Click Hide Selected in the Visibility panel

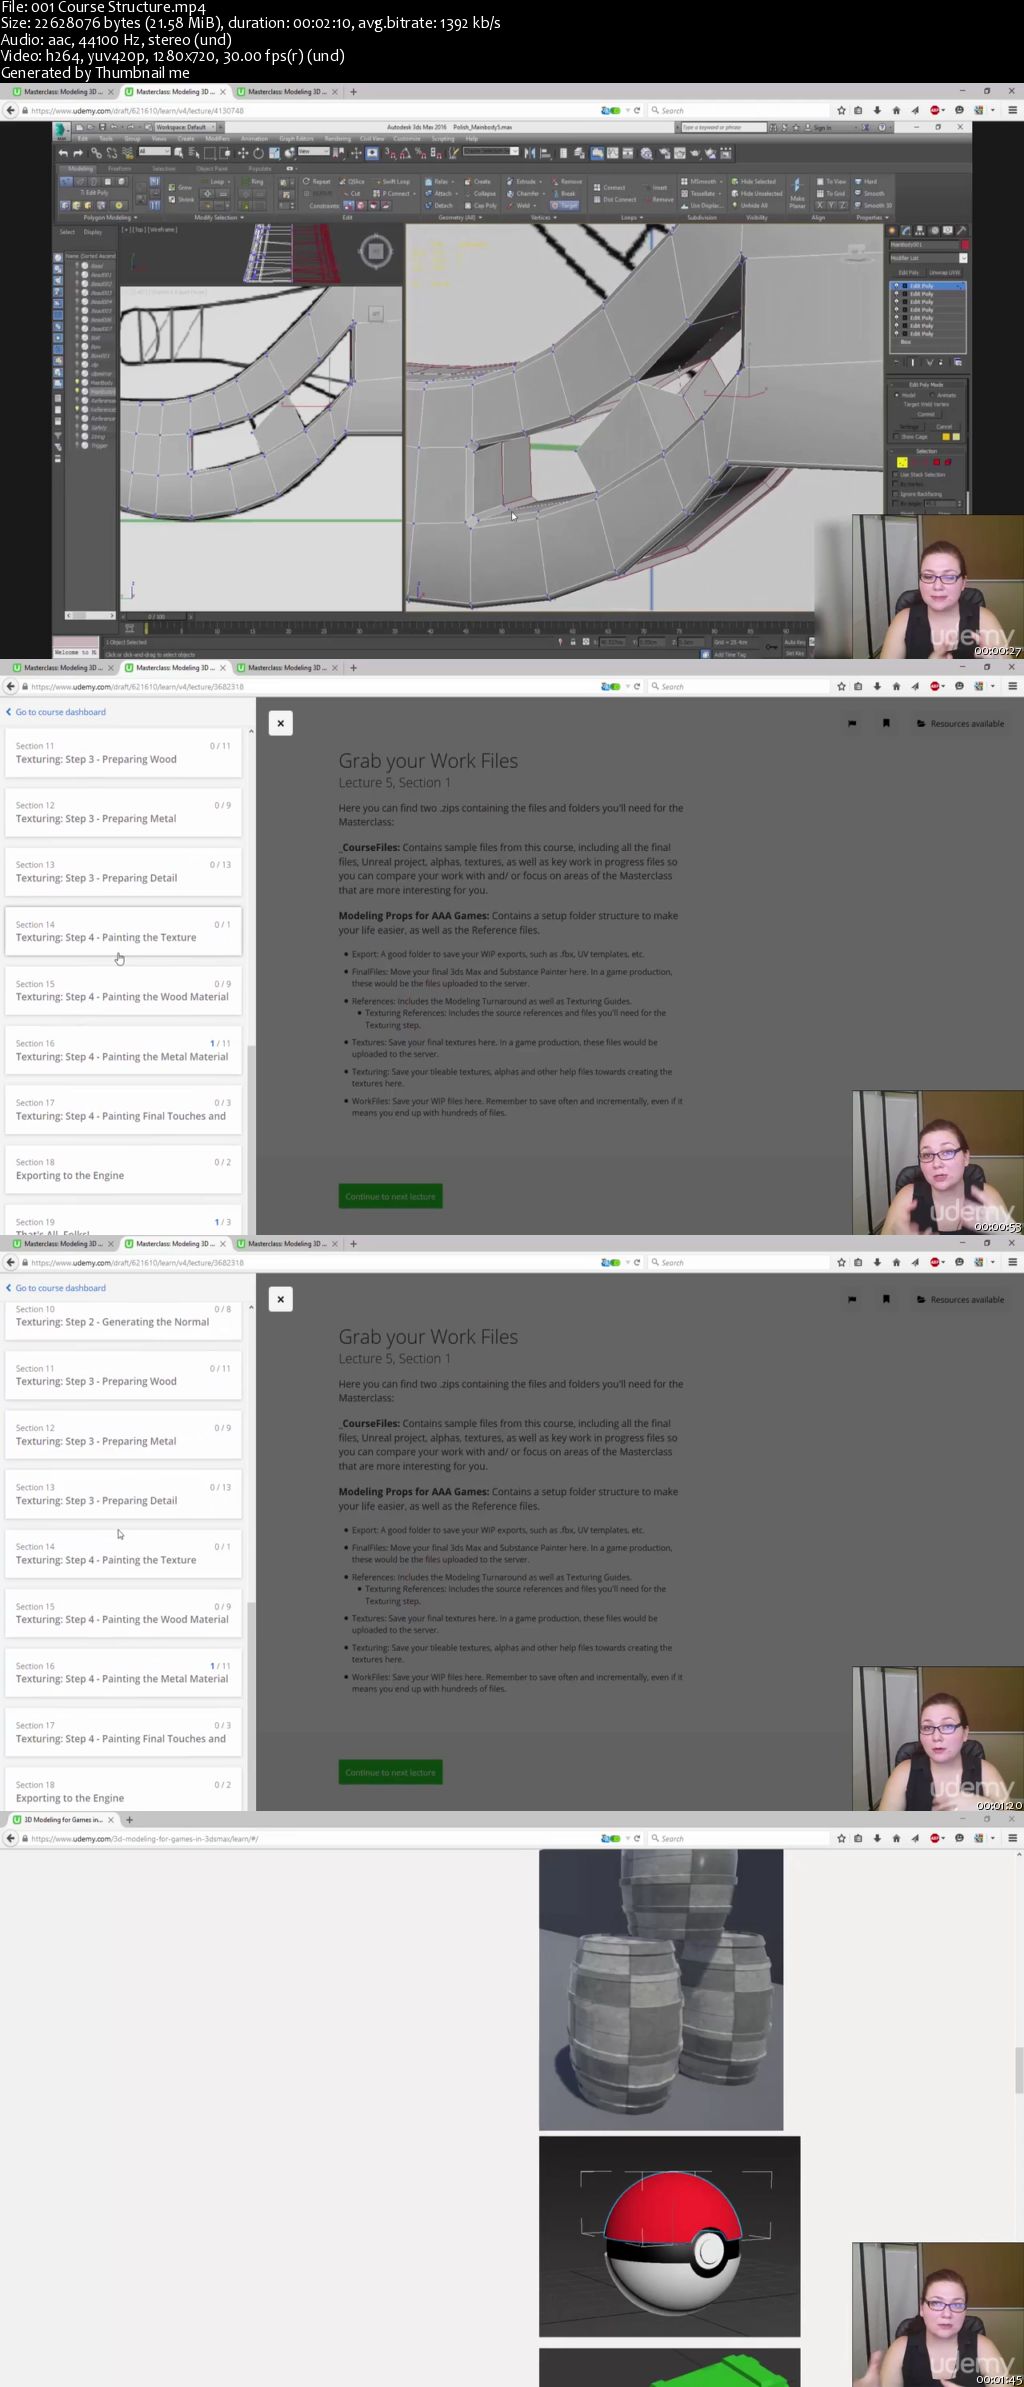pos(754,182)
